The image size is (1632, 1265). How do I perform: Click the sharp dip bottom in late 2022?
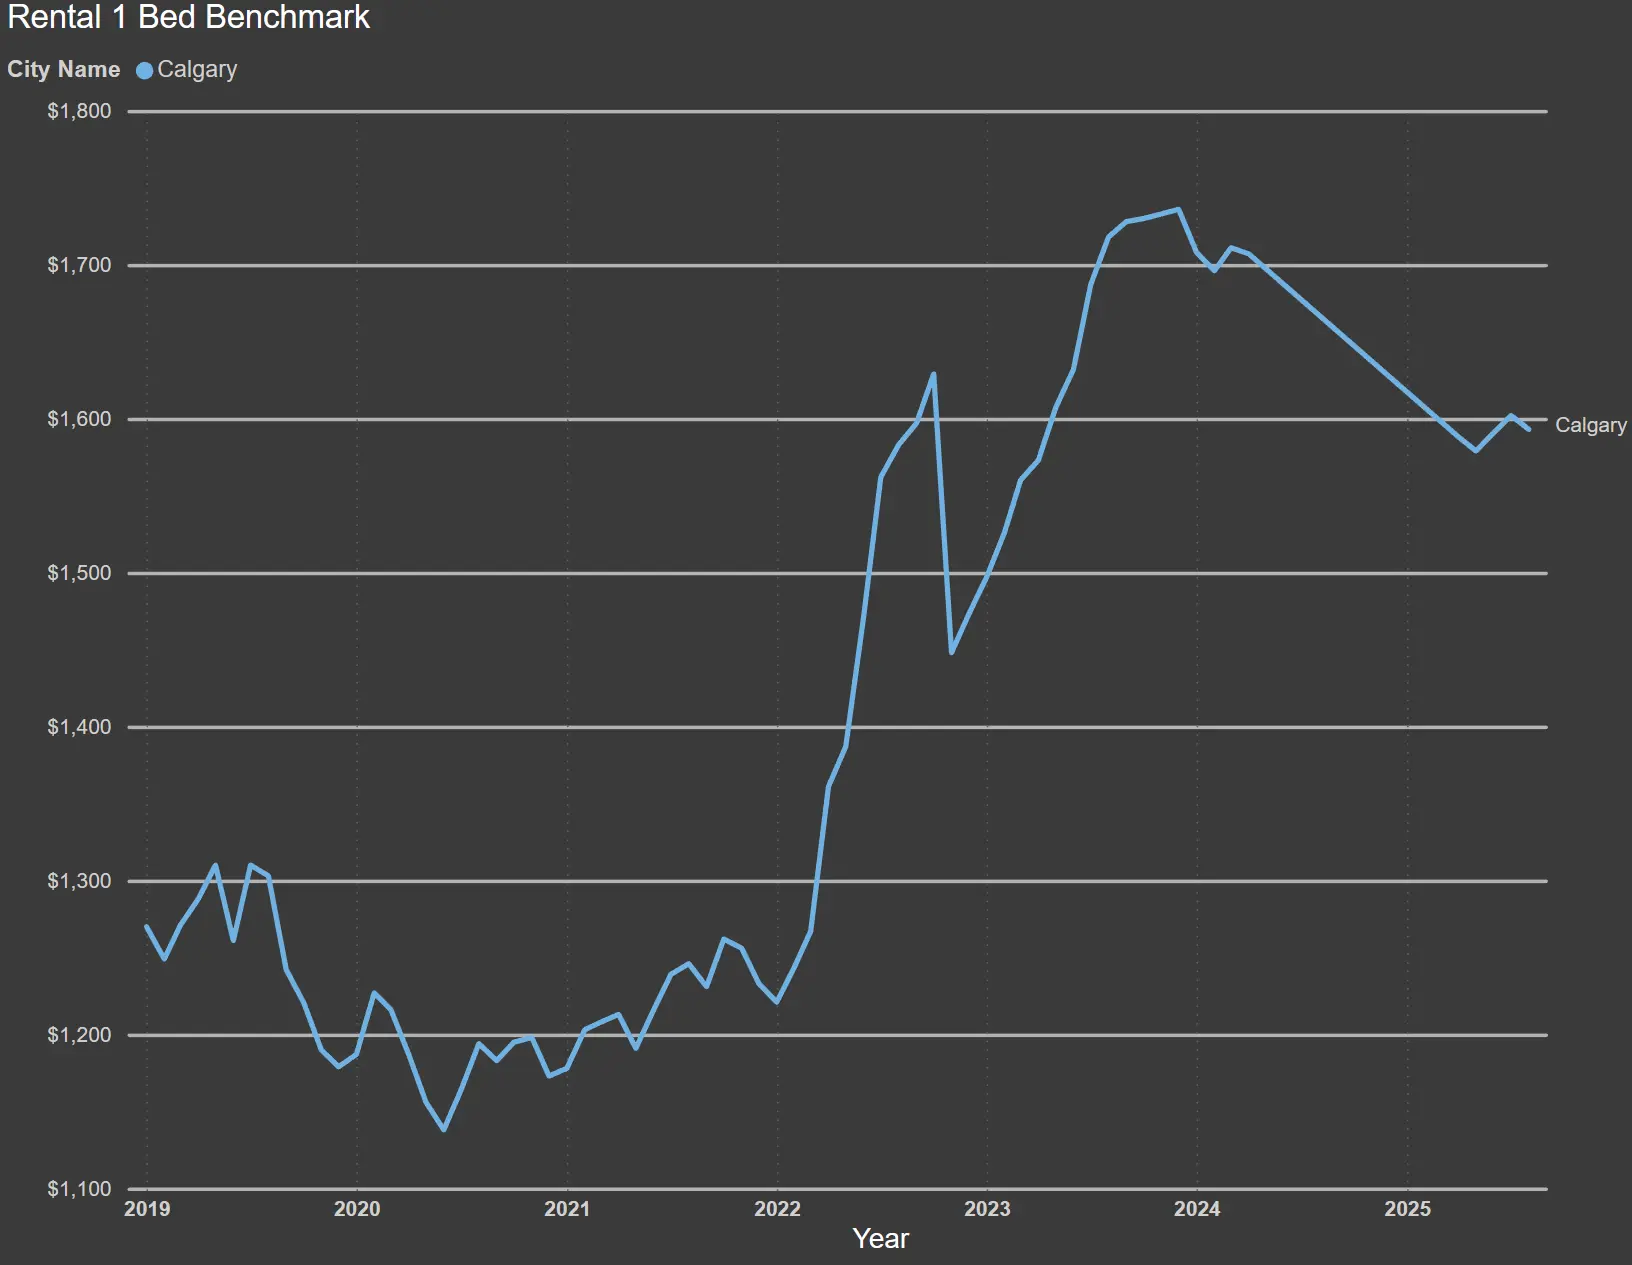click(951, 652)
